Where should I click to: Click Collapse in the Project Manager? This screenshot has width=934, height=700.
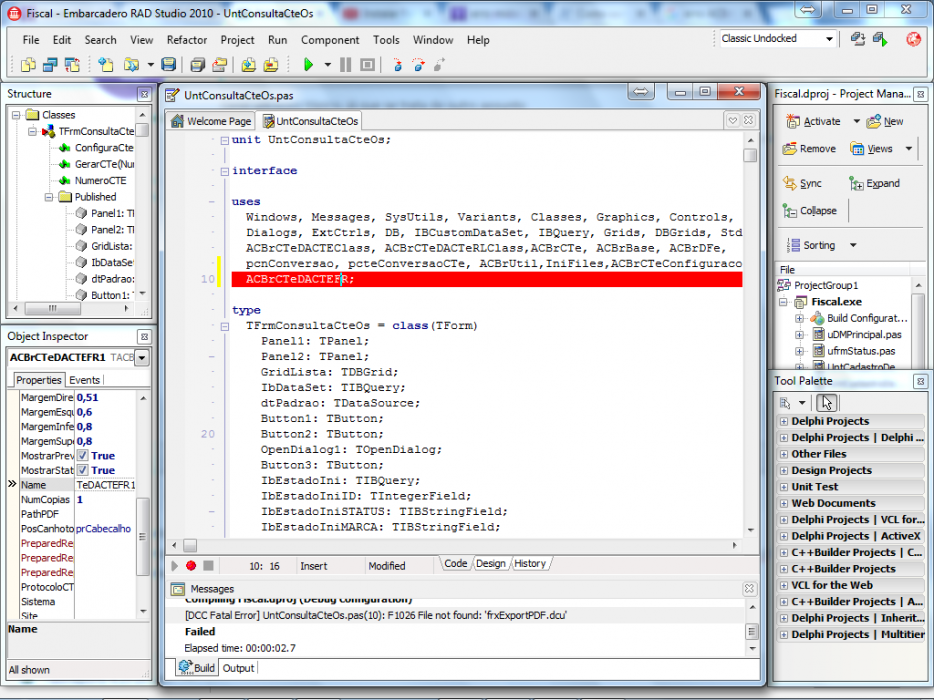pos(810,211)
